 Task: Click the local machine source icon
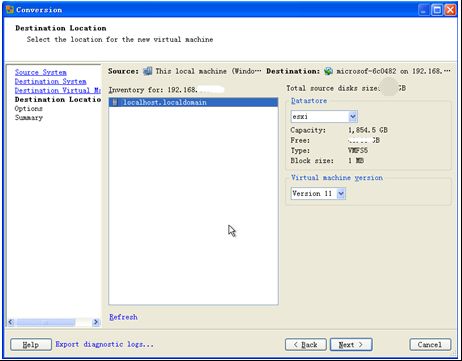tap(148, 71)
